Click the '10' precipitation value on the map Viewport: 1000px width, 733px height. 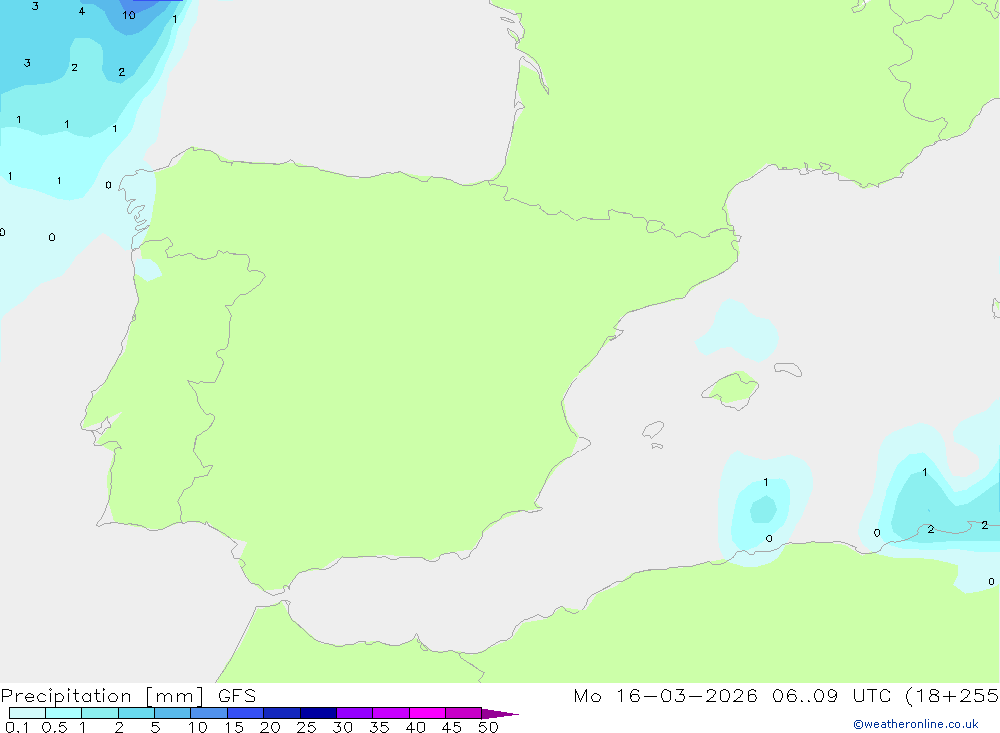click(129, 15)
